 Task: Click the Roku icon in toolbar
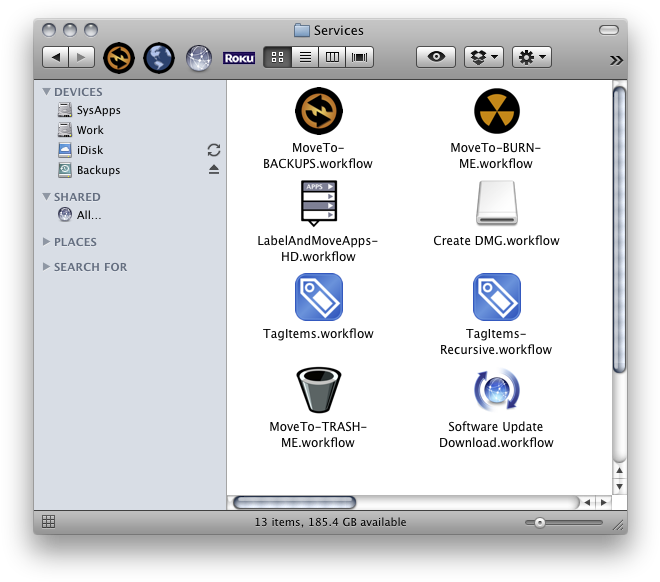point(239,58)
